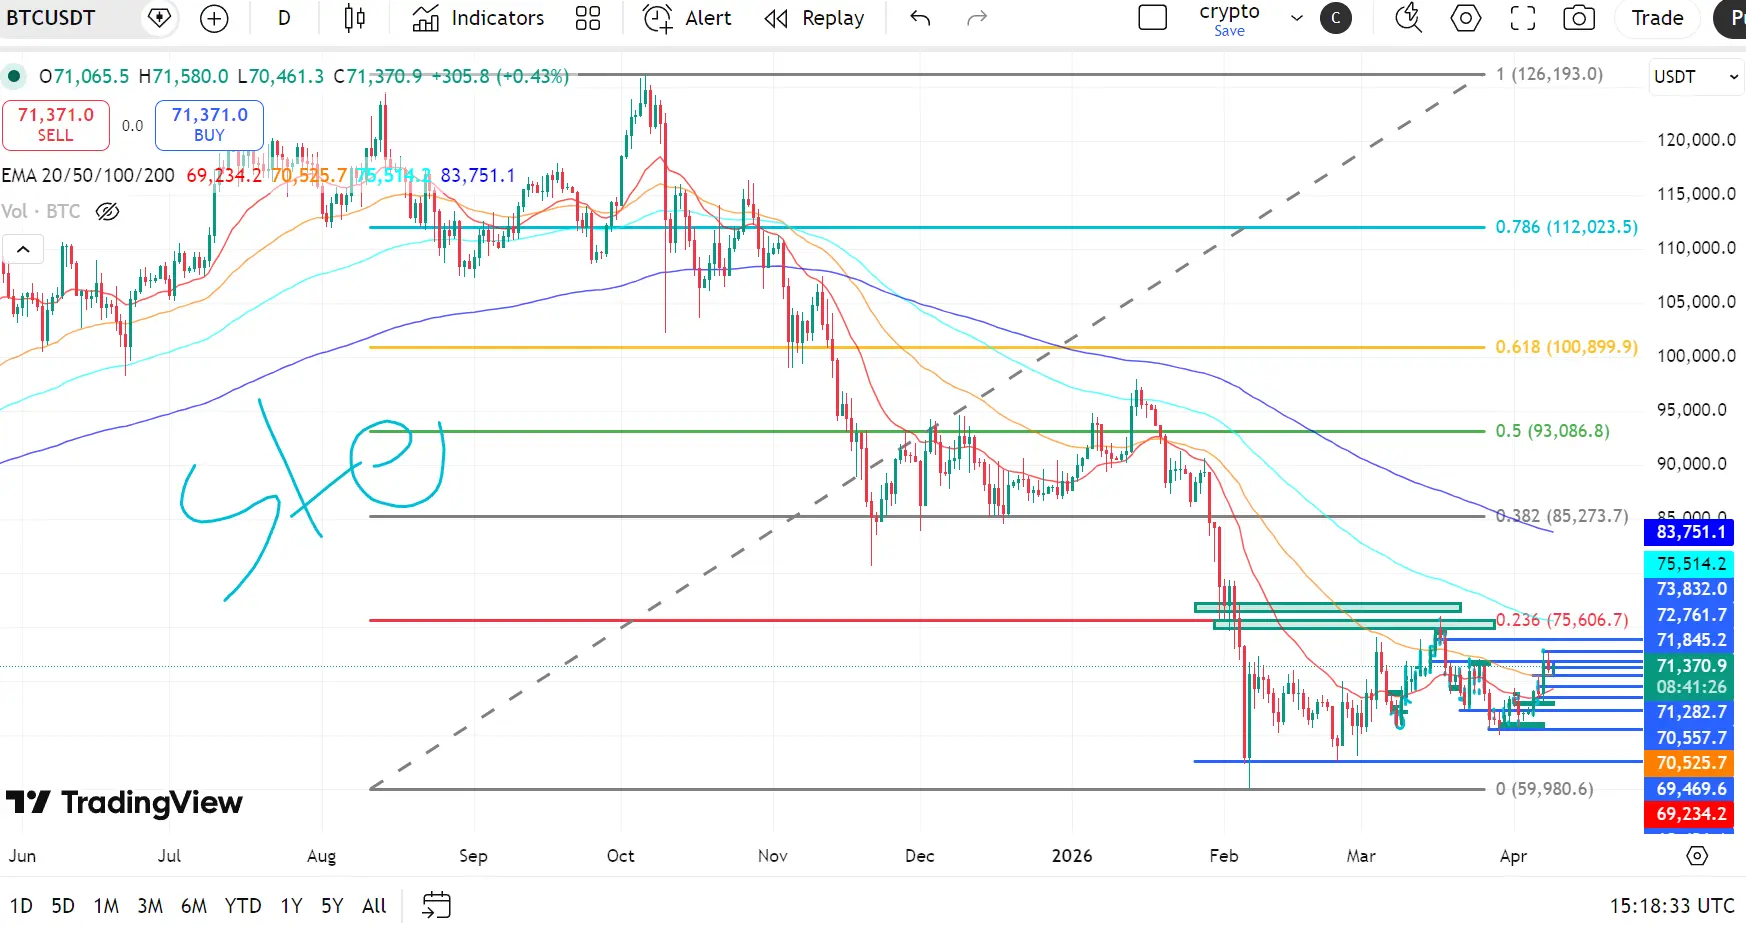Select the 1Y time range
Viewport: 1746px width, 928px height.
click(x=291, y=906)
